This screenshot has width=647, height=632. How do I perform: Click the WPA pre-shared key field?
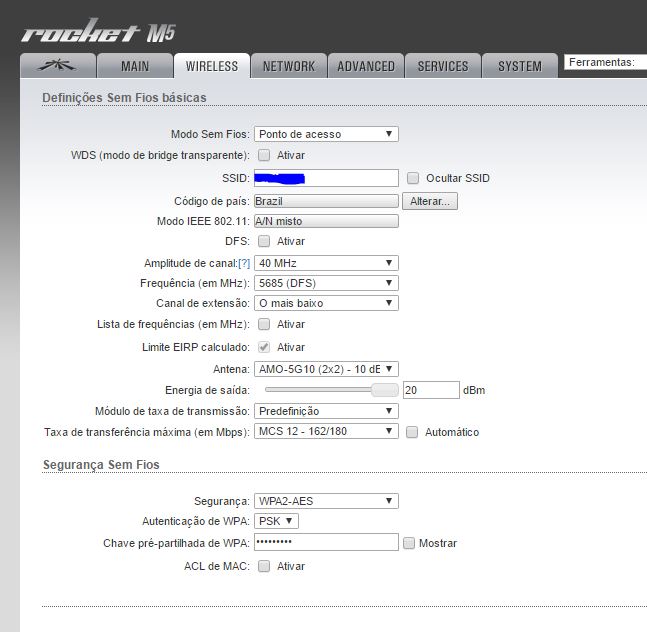[326, 542]
